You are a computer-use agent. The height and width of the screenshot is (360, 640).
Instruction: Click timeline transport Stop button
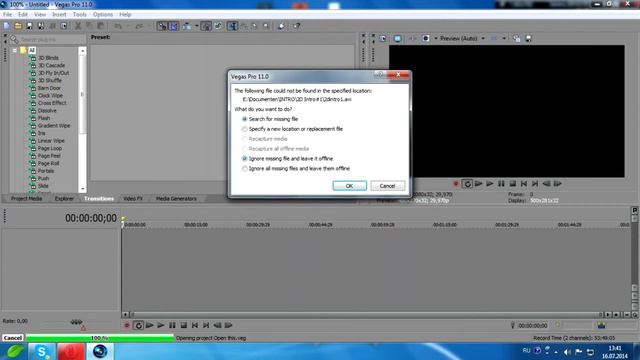point(184,325)
